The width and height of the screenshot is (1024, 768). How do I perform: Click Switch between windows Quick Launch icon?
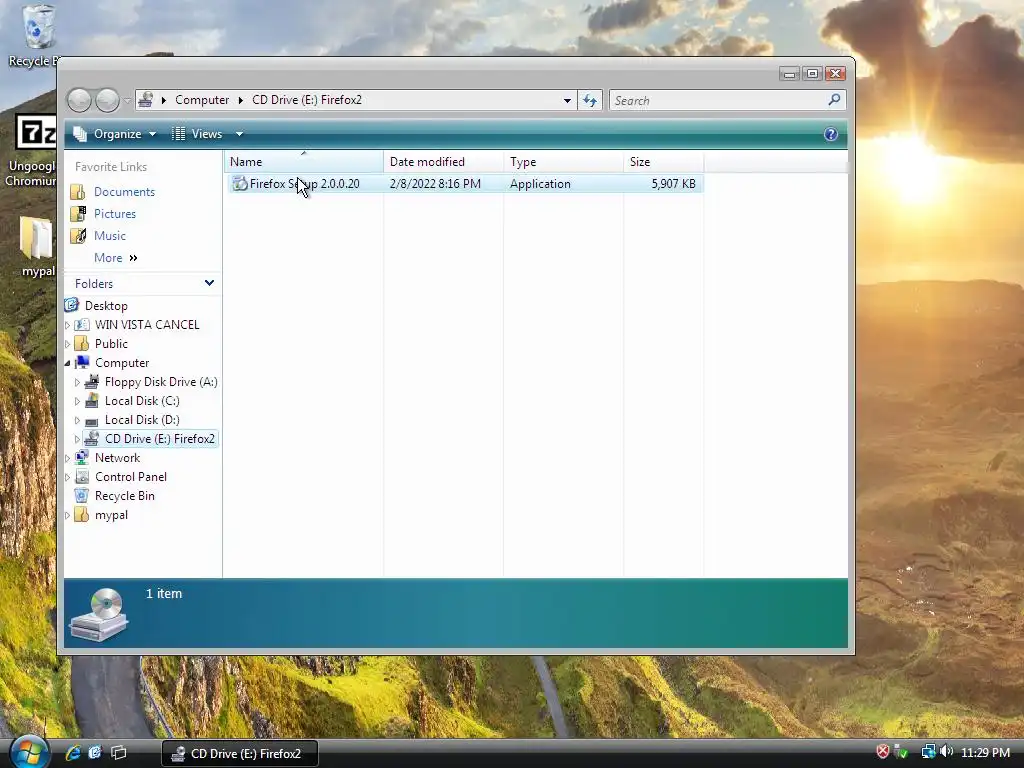(x=119, y=753)
